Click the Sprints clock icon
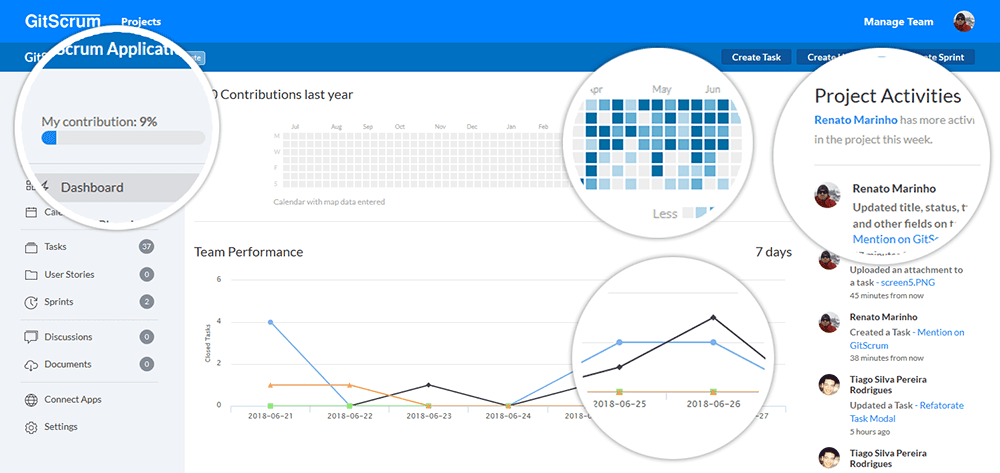The height and width of the screenshot is (473, 1000). click(x=31, y=302)
